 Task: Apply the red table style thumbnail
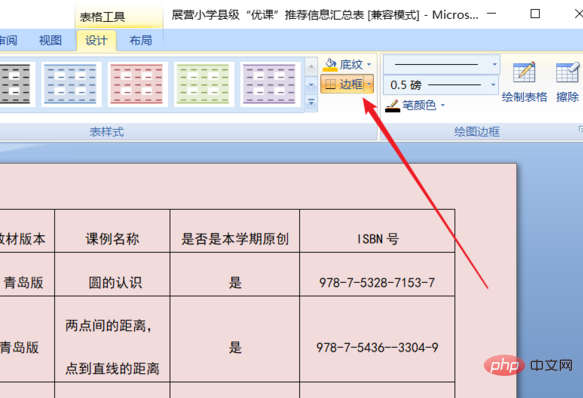[137, 84]
